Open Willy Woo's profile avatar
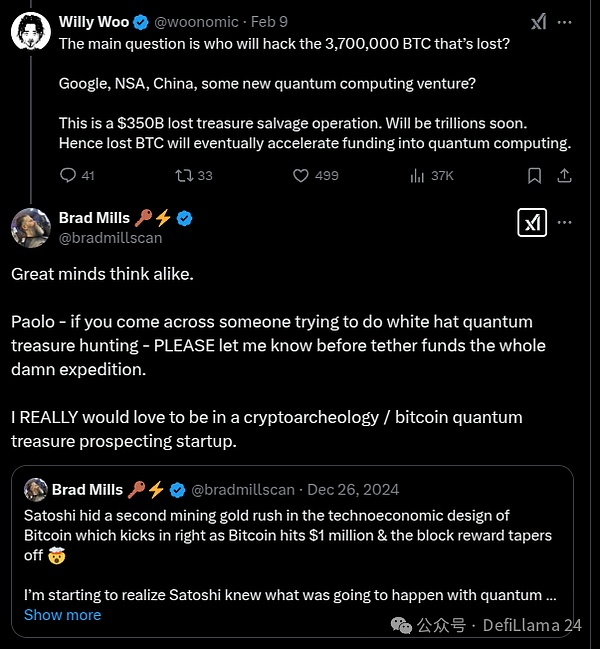600x649 pixels. [x=30, y=32]
